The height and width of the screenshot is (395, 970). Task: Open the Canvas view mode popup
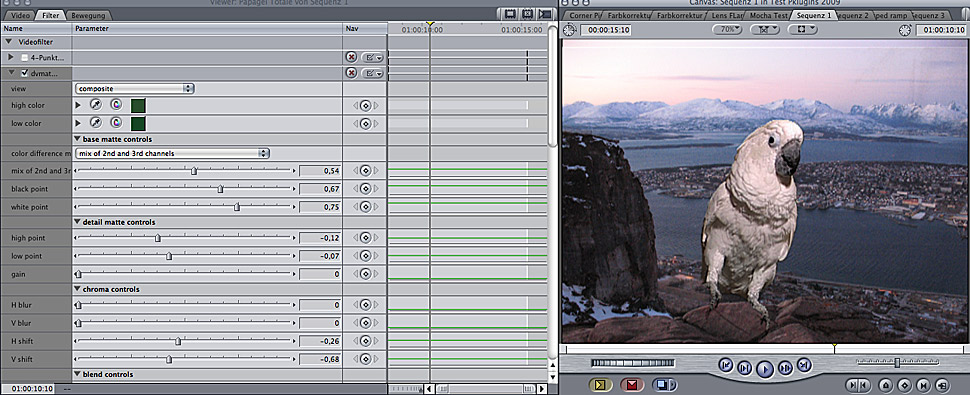click(765, 29)
